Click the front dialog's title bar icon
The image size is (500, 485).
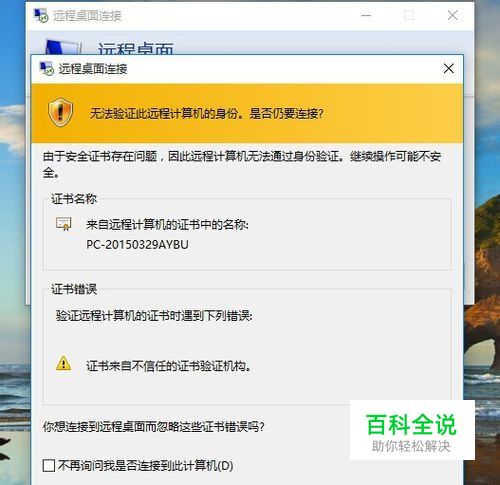46,69
